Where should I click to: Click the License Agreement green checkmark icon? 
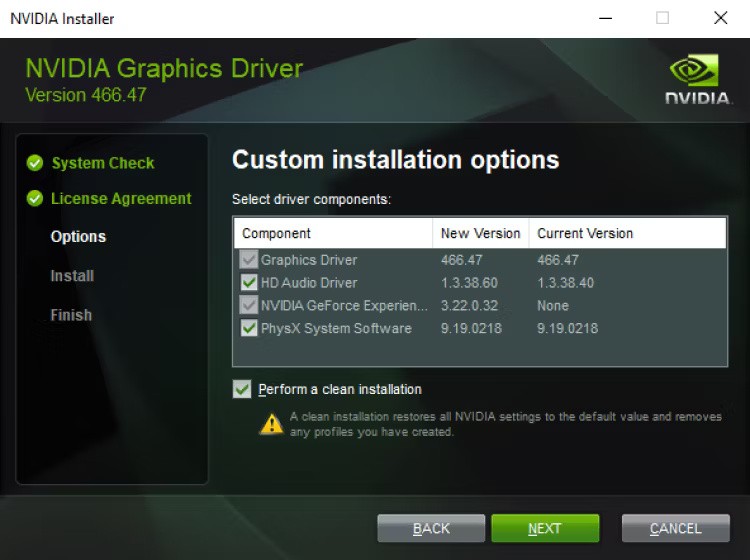click(35, 199)
